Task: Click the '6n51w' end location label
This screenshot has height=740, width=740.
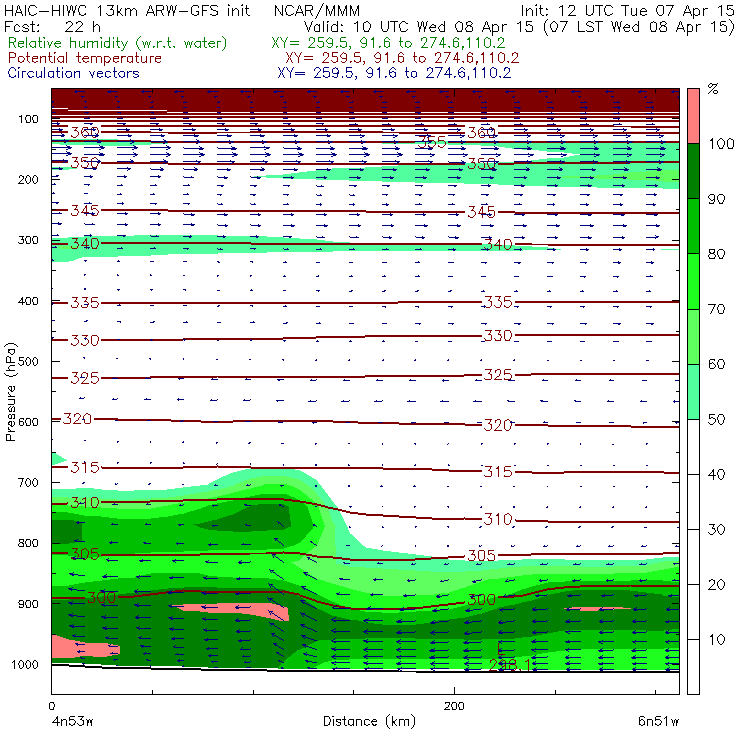Action: [x=658, y=721]
